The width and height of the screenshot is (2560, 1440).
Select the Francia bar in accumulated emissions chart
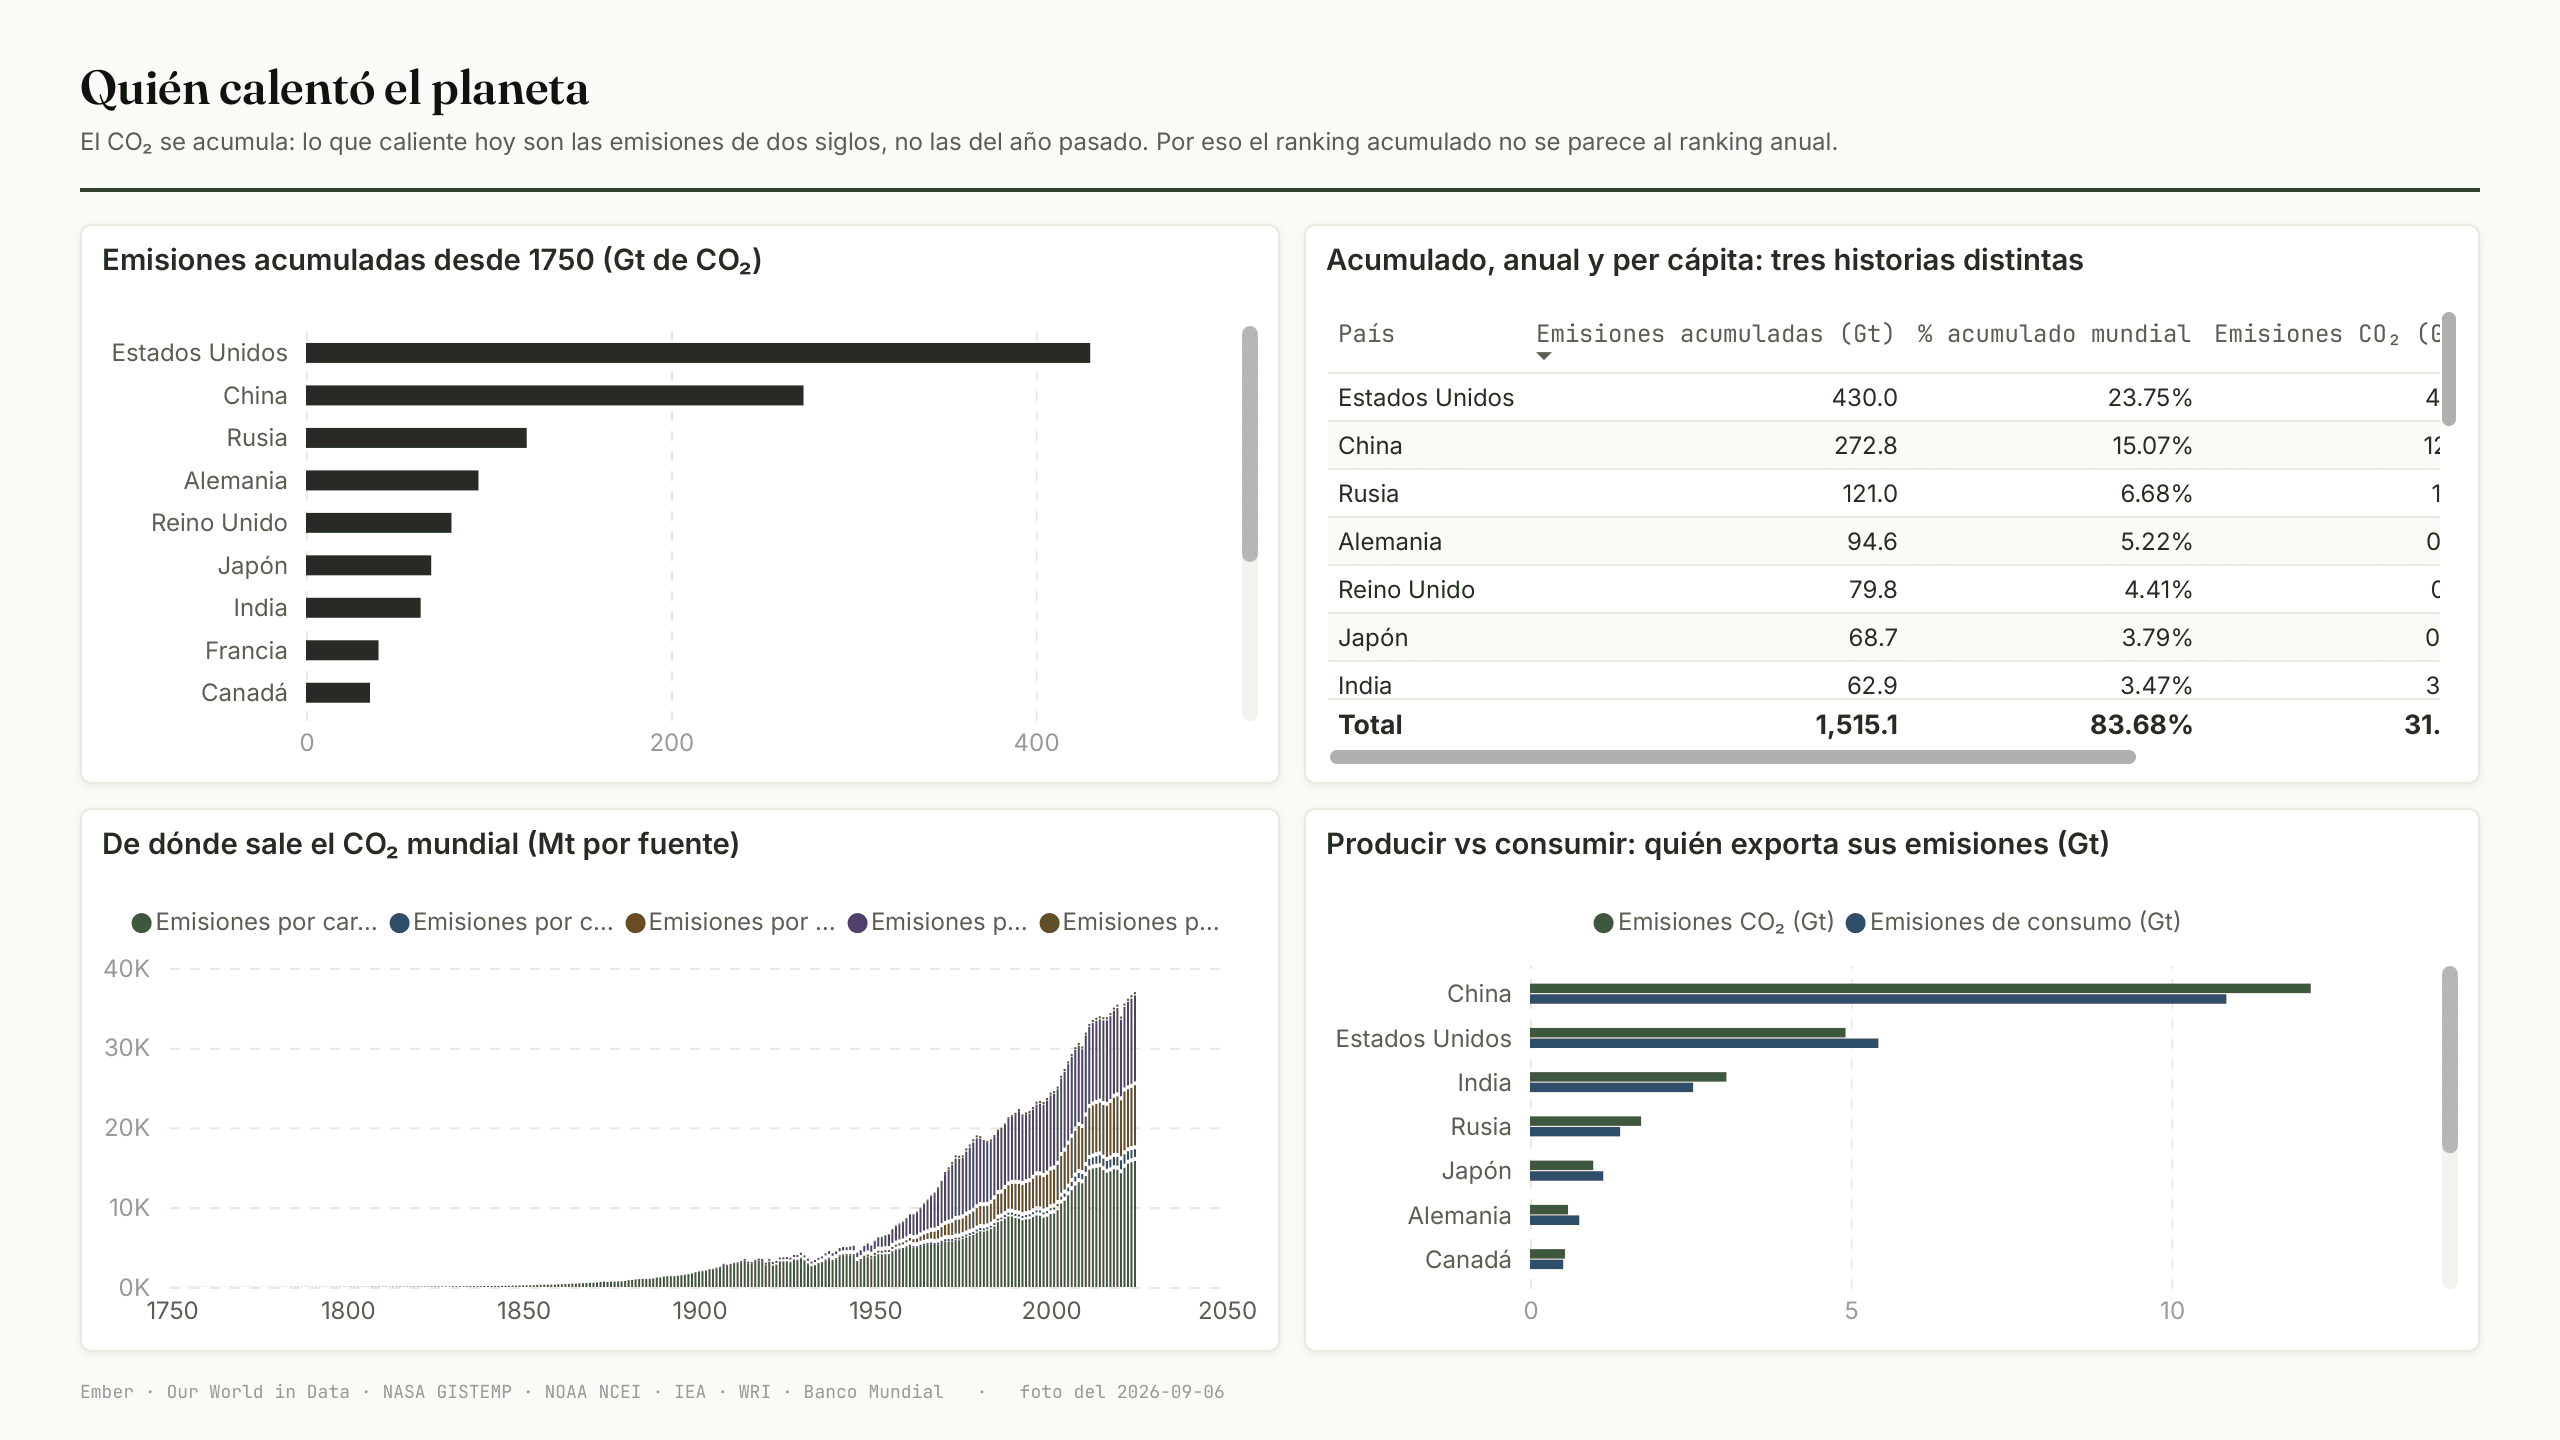click(342, 651)
